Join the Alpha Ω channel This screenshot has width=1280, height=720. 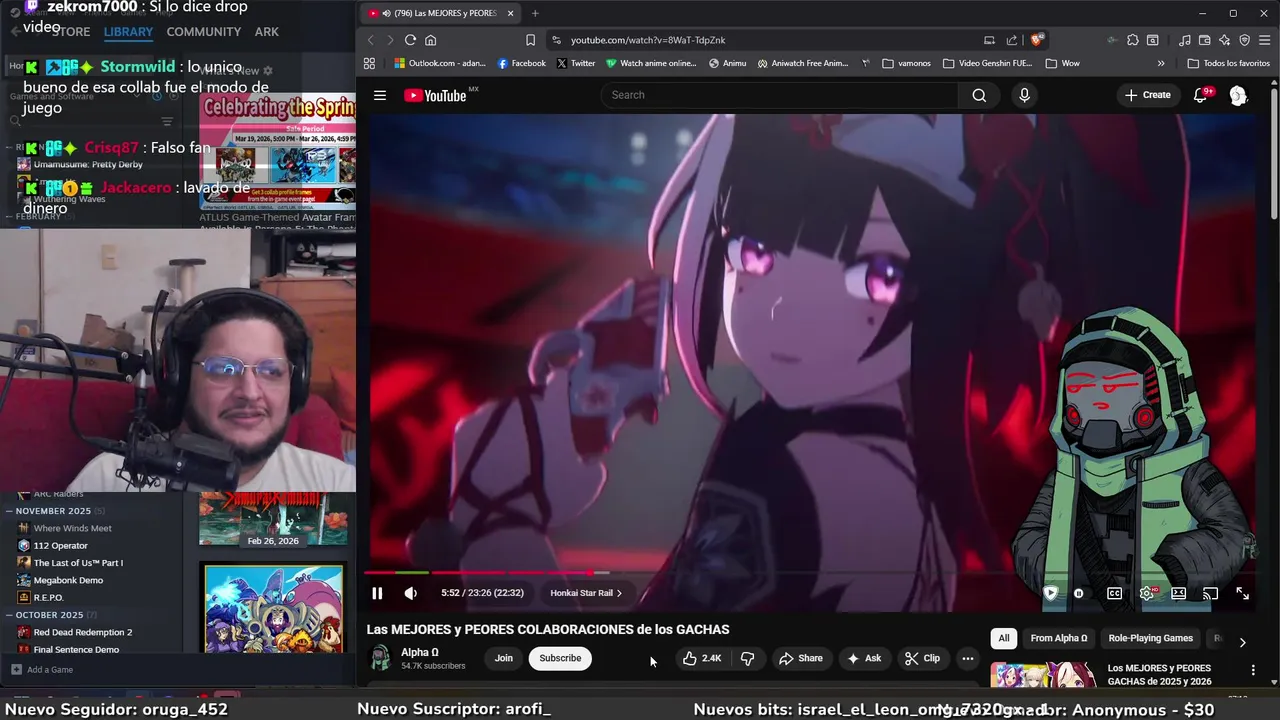click(x=503, y=658)
